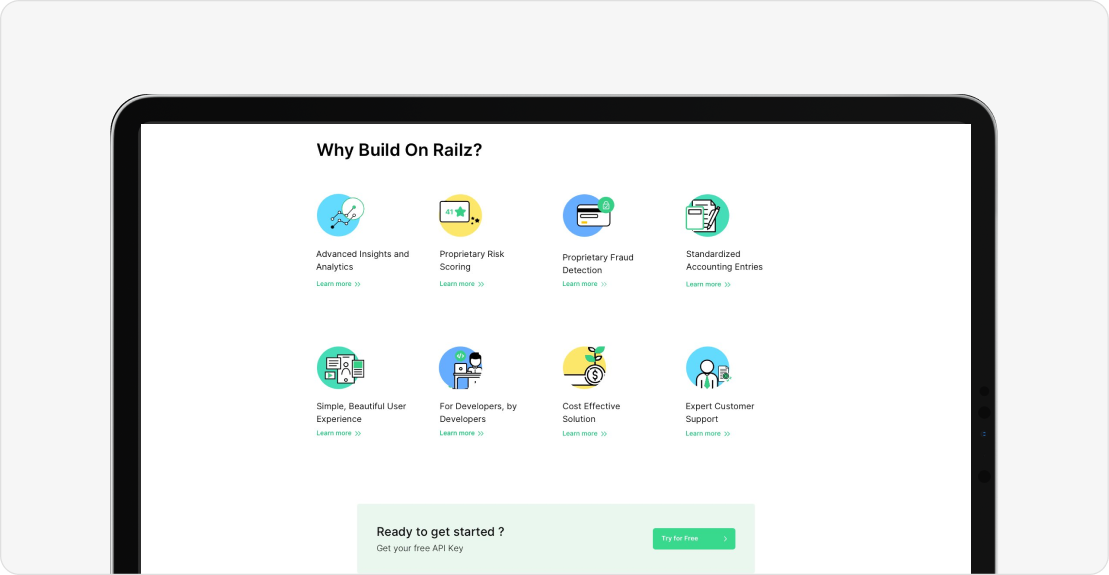
Task: Click the Proprietary Fraud Detection title
Action: 598,264
